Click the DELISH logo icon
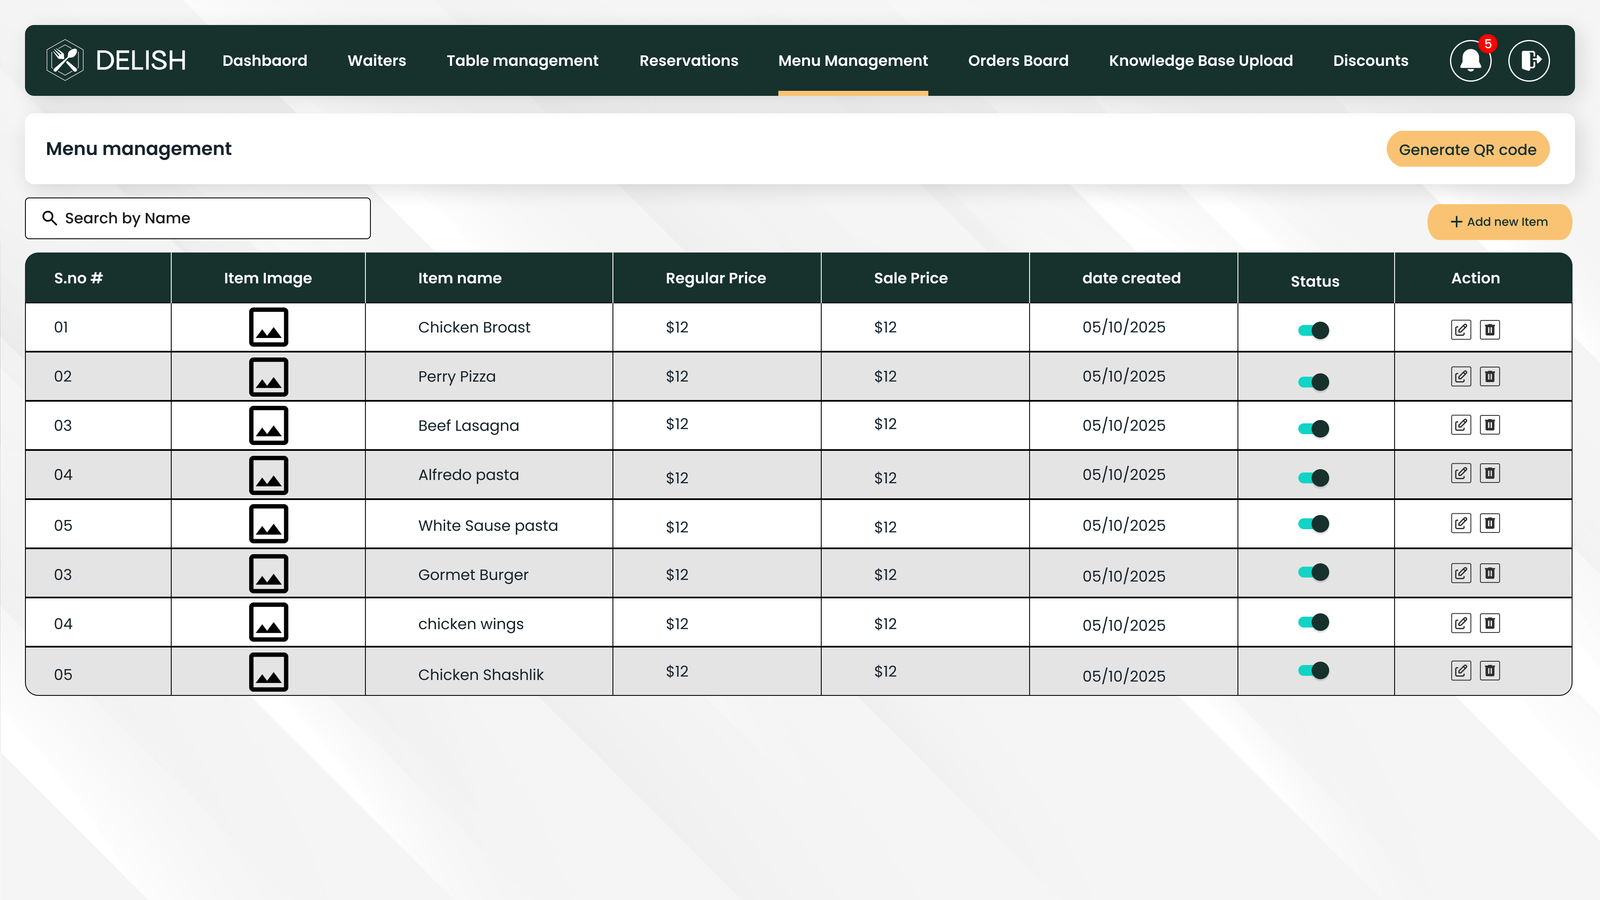The image size is (1600, 900). tap(65, 60)
